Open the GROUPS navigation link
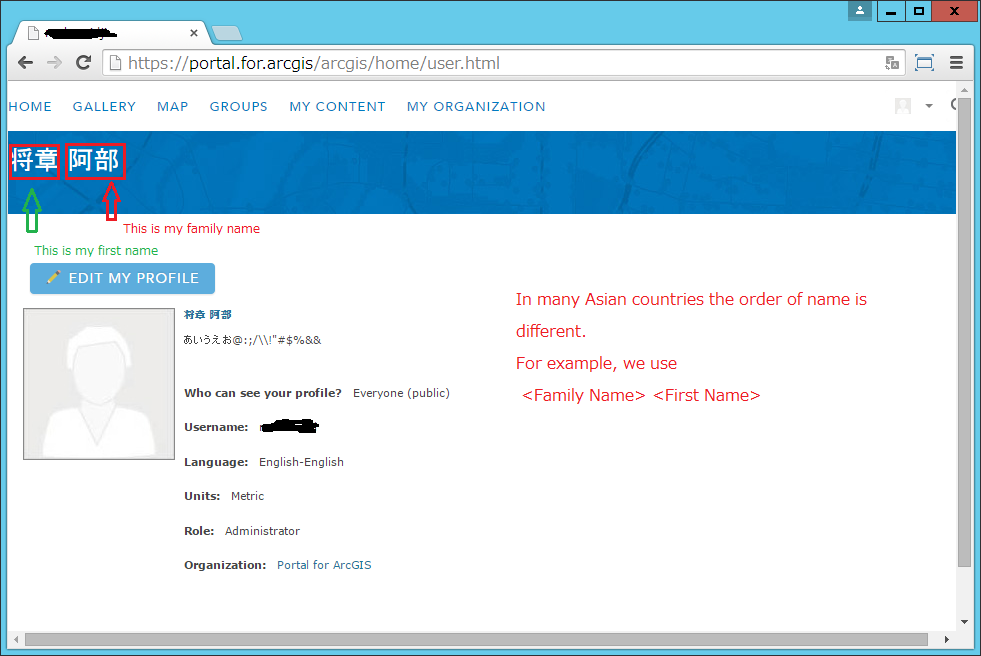981x656 pixels. (238, 106)
